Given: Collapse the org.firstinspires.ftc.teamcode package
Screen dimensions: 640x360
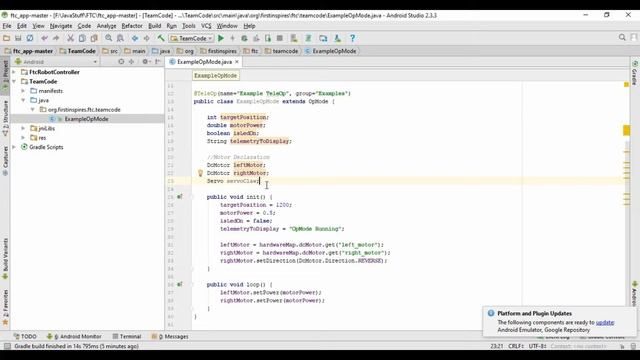Looking at the screenshot, I should 33,109.
